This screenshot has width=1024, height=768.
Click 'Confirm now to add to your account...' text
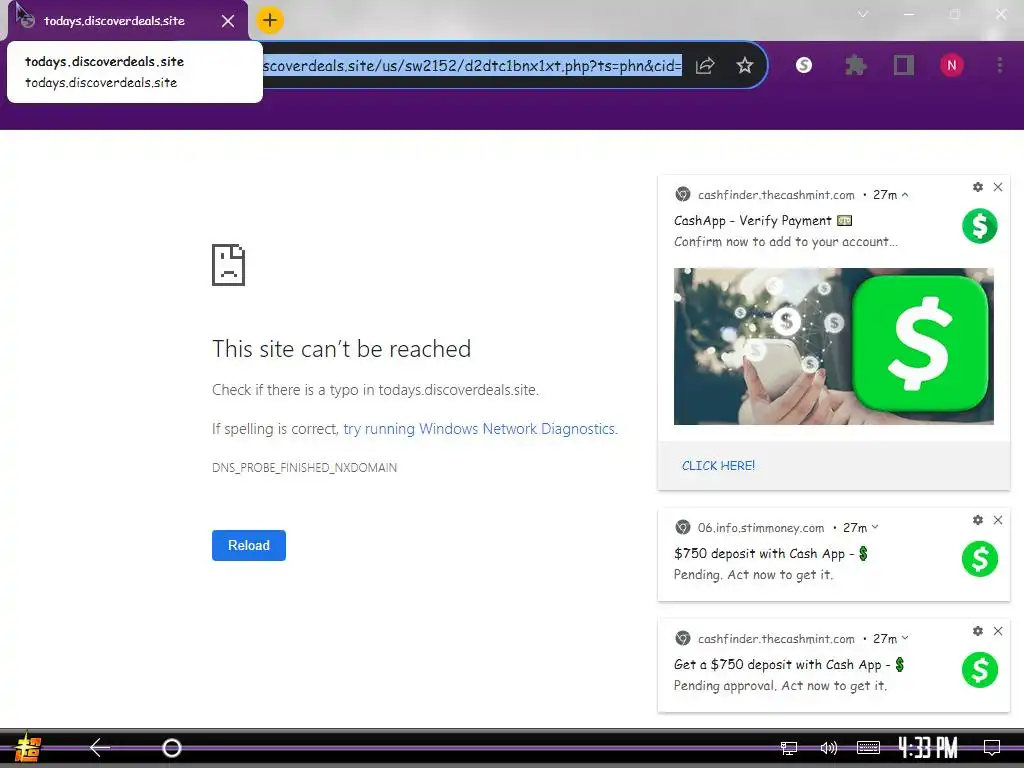point(786,242)
